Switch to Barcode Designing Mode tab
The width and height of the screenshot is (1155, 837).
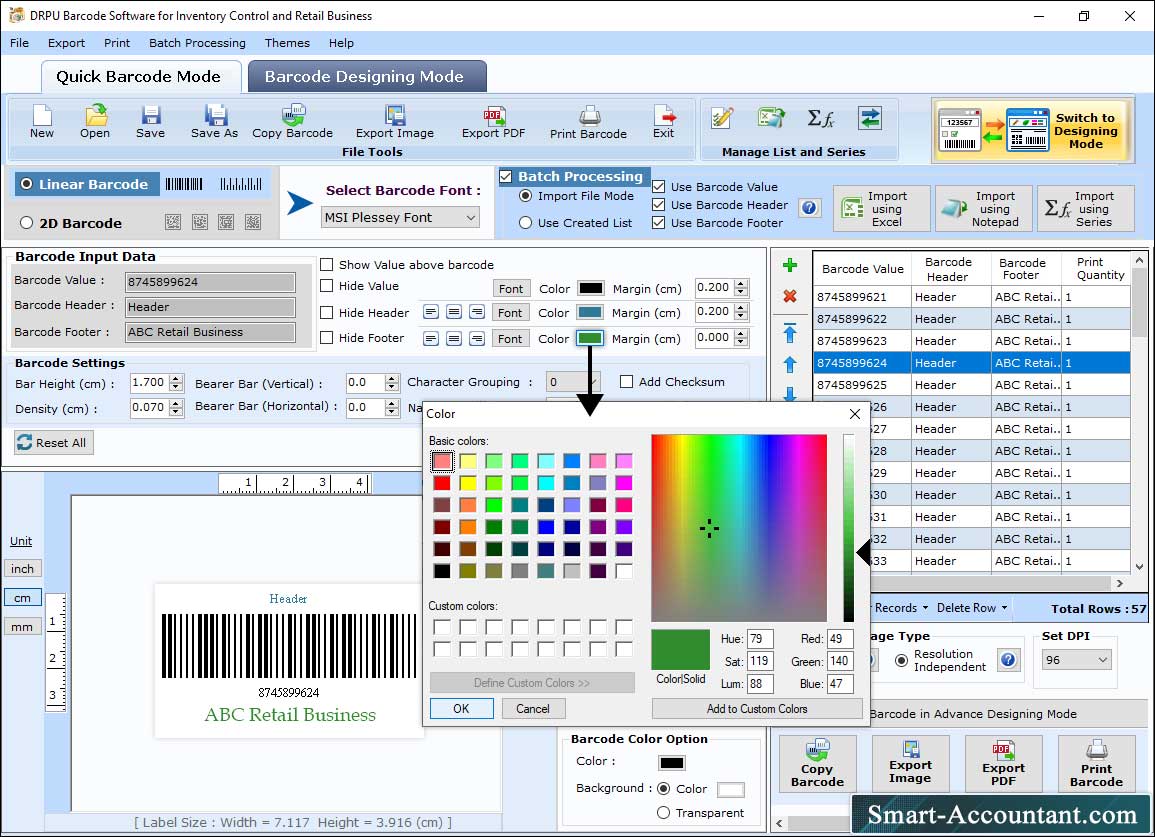click(x=366, y=77)
